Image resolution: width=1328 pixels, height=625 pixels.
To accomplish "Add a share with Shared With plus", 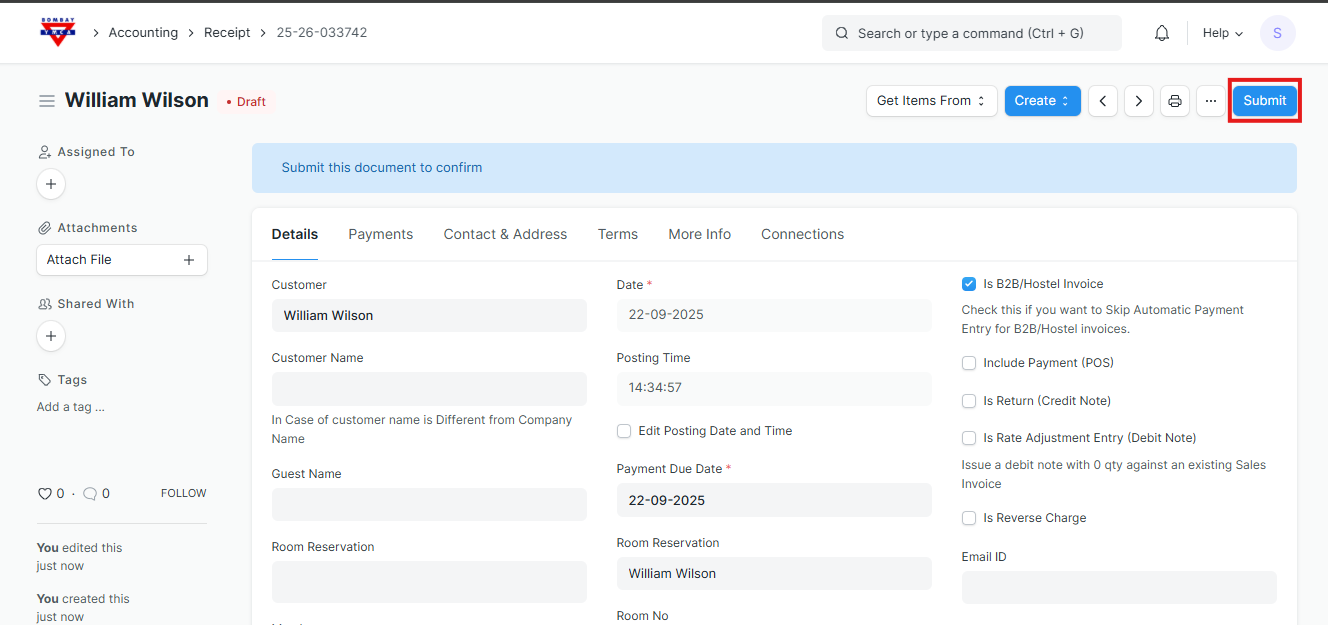I will [x=51, y=336].
